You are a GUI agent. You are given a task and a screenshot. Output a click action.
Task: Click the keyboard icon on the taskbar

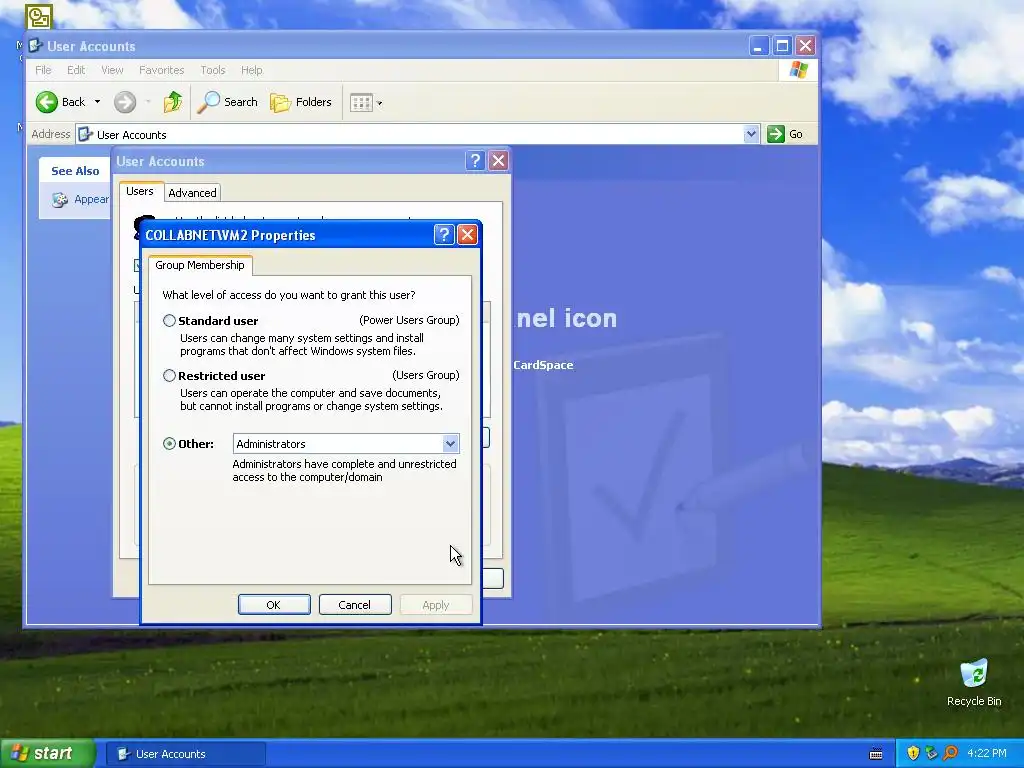tap(876, 754)
